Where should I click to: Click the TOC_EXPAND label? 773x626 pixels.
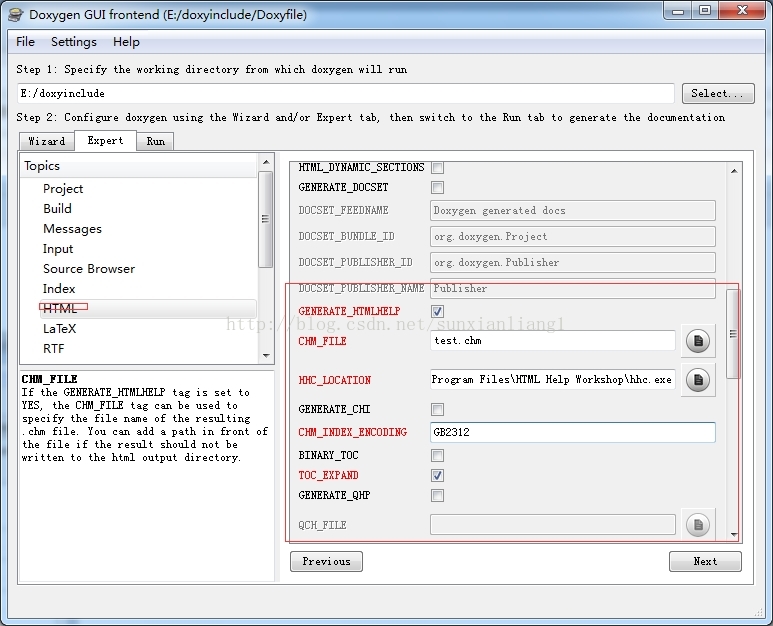(328, 475)
